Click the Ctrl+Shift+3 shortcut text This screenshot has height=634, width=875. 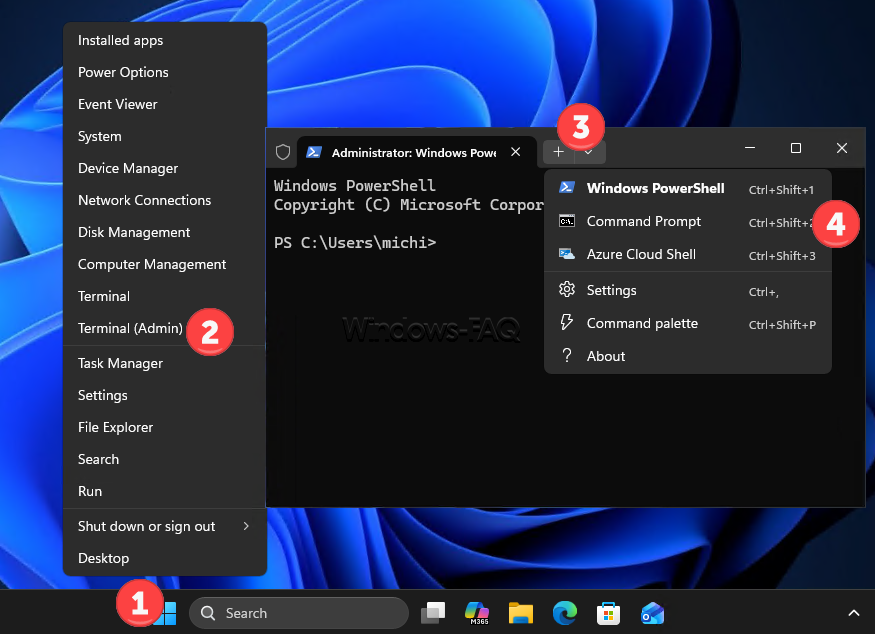pos(782,256)
